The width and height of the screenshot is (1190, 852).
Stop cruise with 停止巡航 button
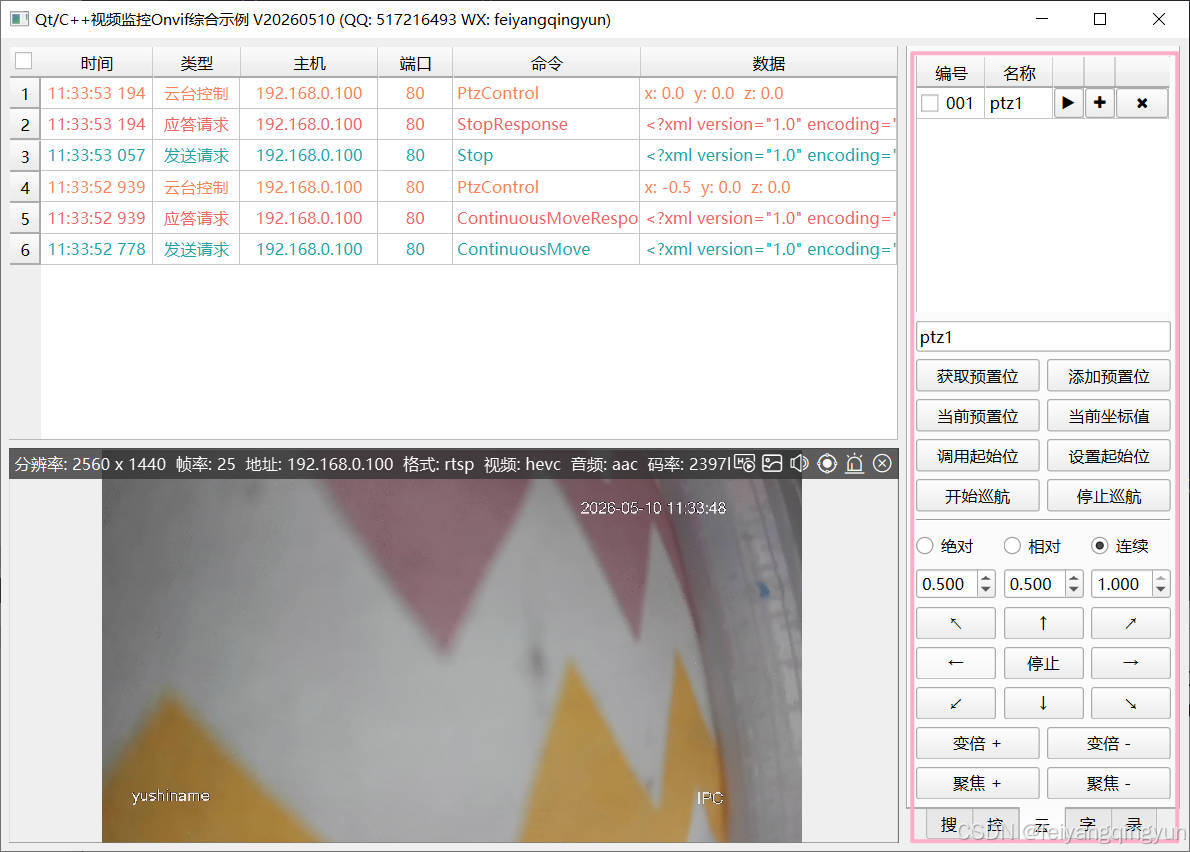1109,496
